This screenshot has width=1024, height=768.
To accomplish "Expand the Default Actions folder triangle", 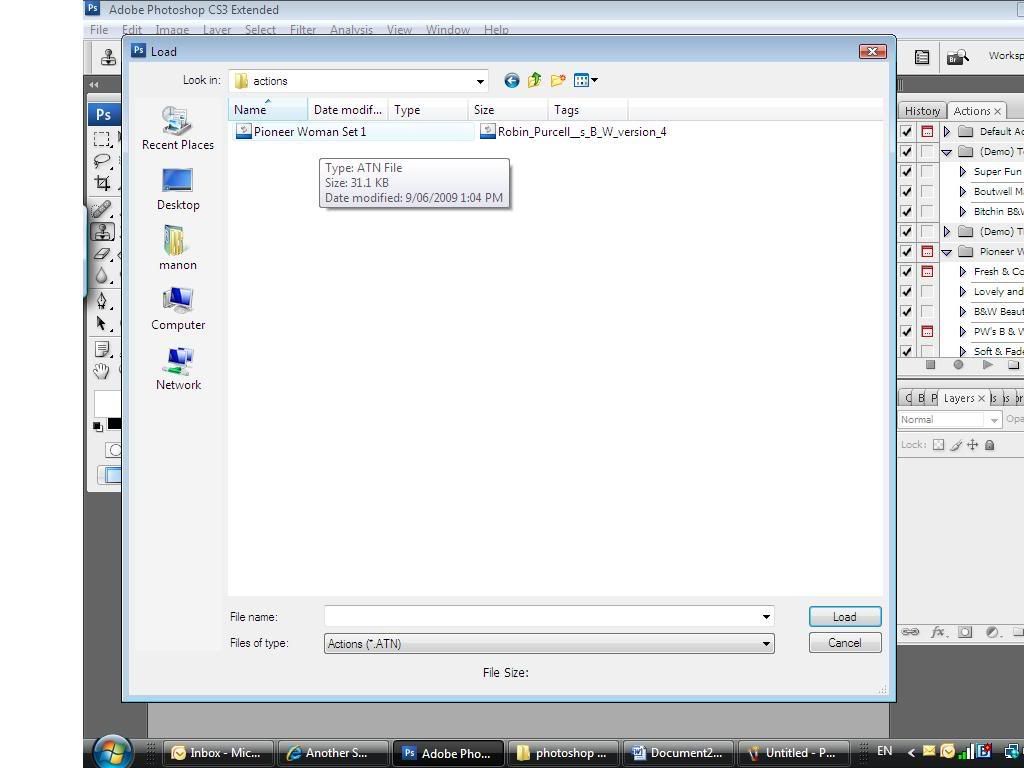I will coord(947,132).
